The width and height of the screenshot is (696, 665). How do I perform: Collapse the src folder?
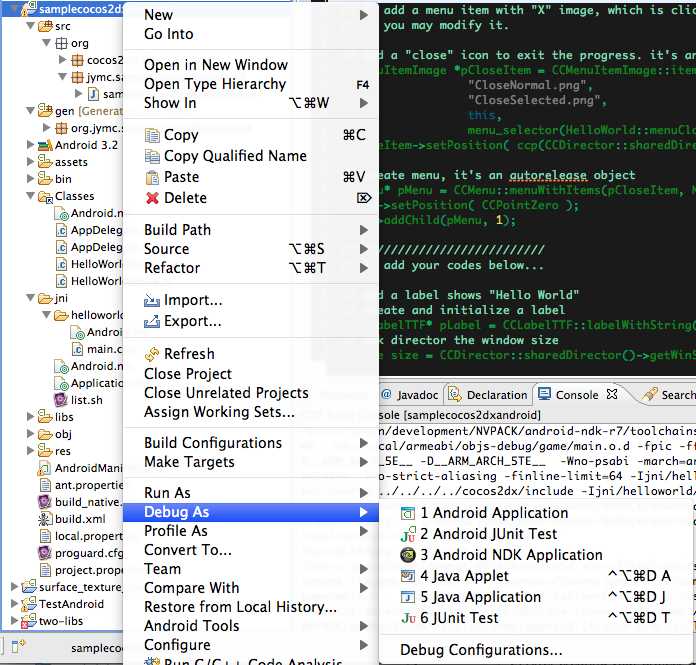click(30, 26)
